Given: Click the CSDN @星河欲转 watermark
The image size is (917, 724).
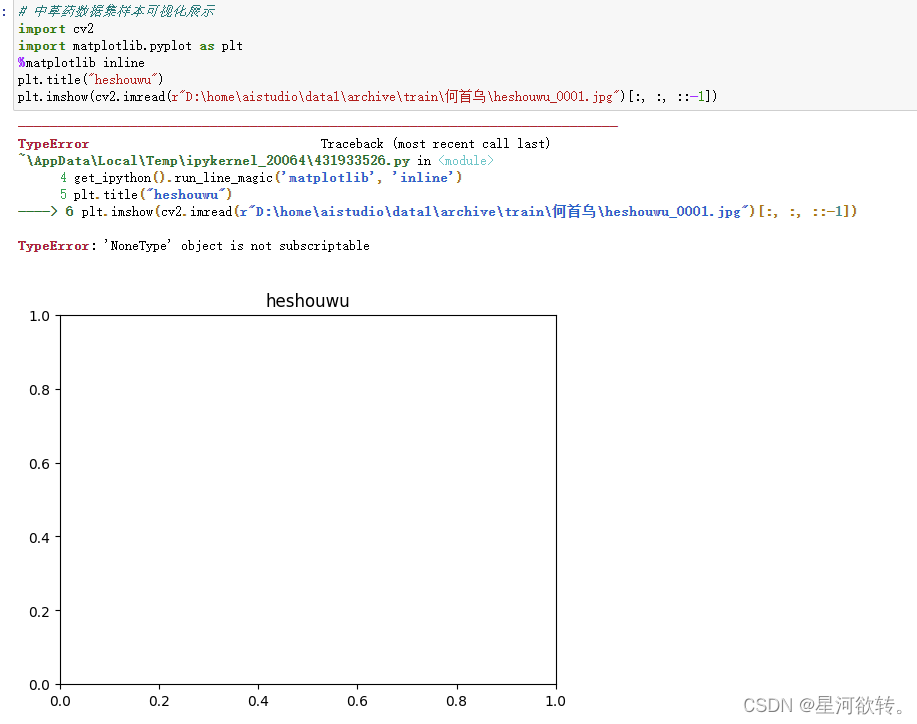Looking at the screenshot, I should point(822,705).
